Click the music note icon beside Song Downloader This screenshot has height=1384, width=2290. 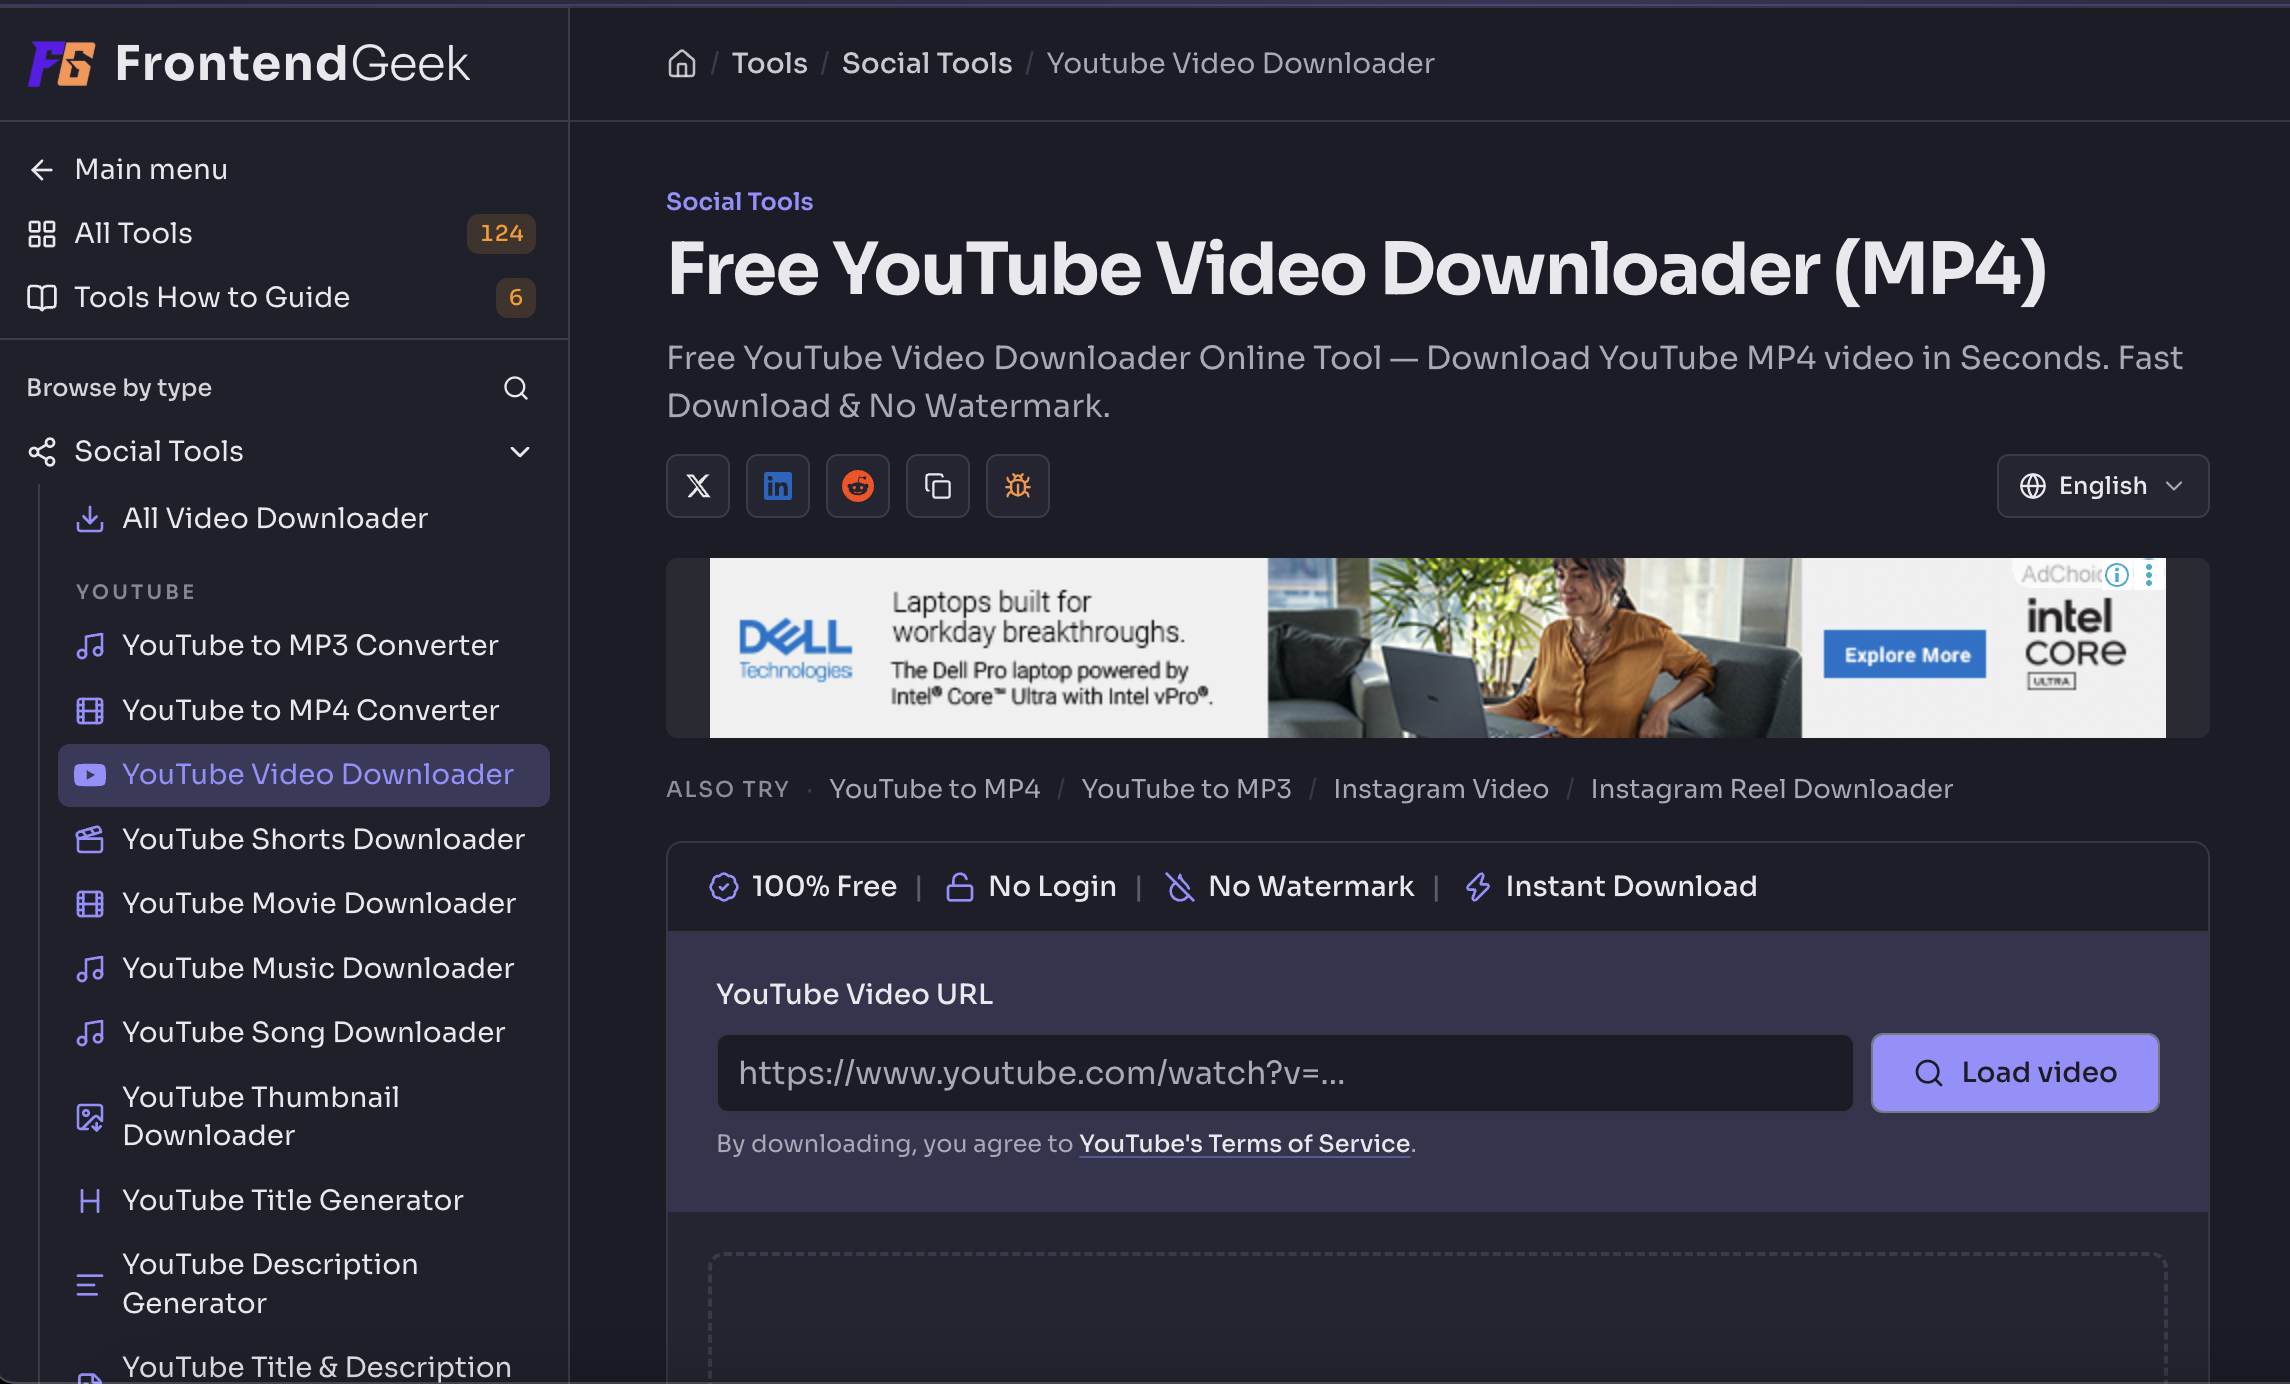pos(90,1033)
